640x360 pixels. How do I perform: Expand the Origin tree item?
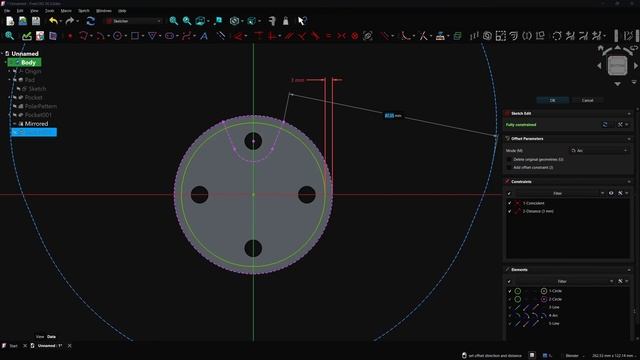[9, 71]
